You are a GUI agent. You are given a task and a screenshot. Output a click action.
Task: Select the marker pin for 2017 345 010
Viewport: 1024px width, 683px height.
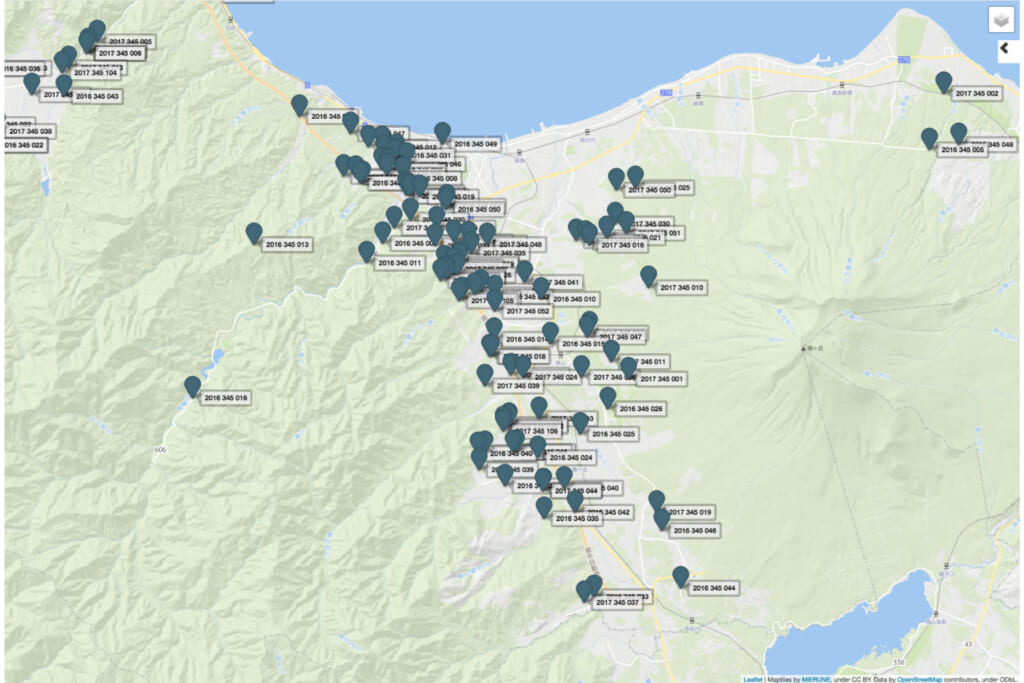pos(648,275)
